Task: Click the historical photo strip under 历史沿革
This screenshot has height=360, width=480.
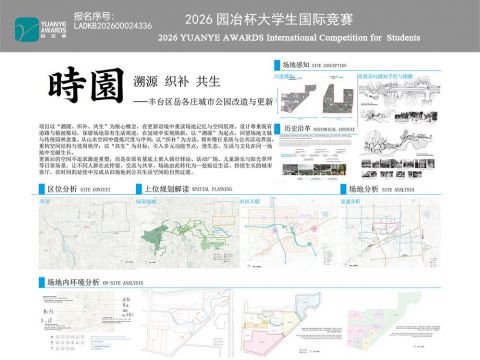Action: tap(314, 169)
